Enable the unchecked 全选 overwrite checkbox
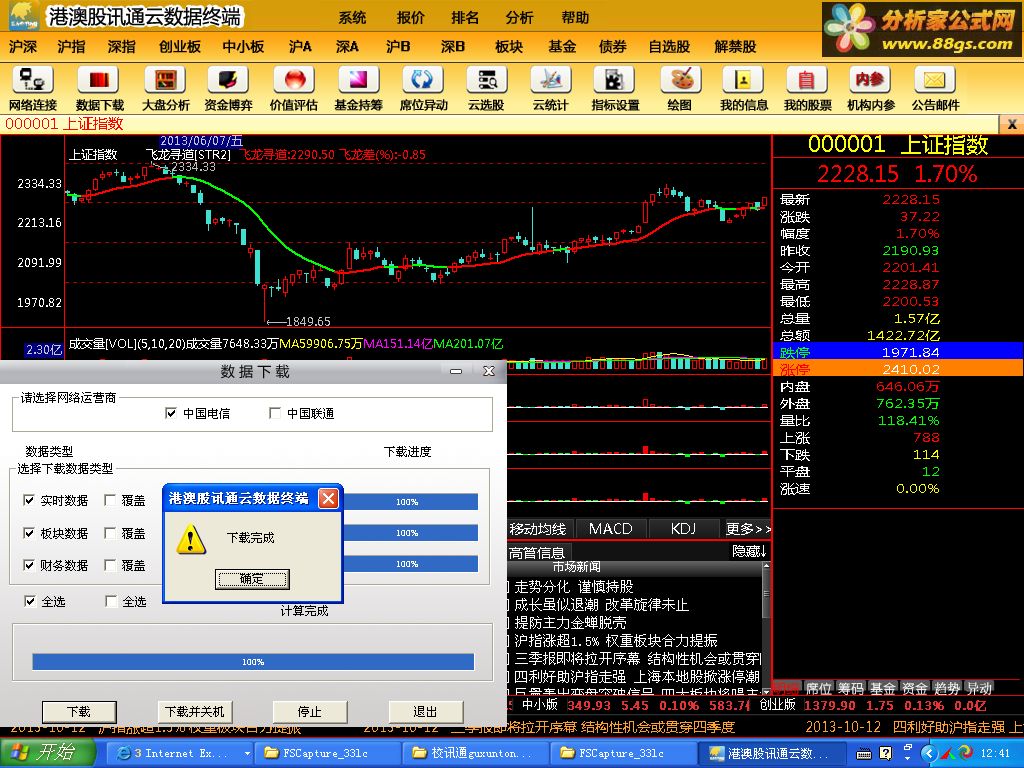The height and width of the screenshot is (768, 1024). click(111, 601)
